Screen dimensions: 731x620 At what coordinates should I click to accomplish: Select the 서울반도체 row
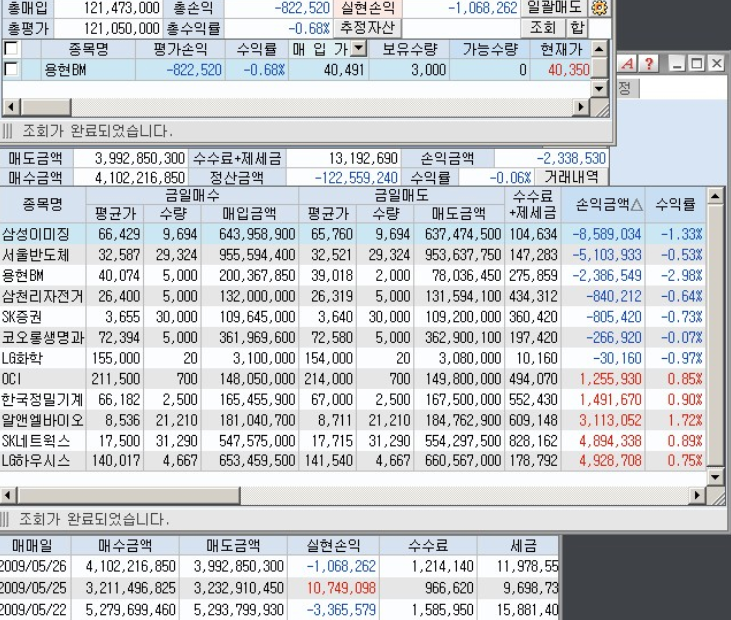coord(352,255)
